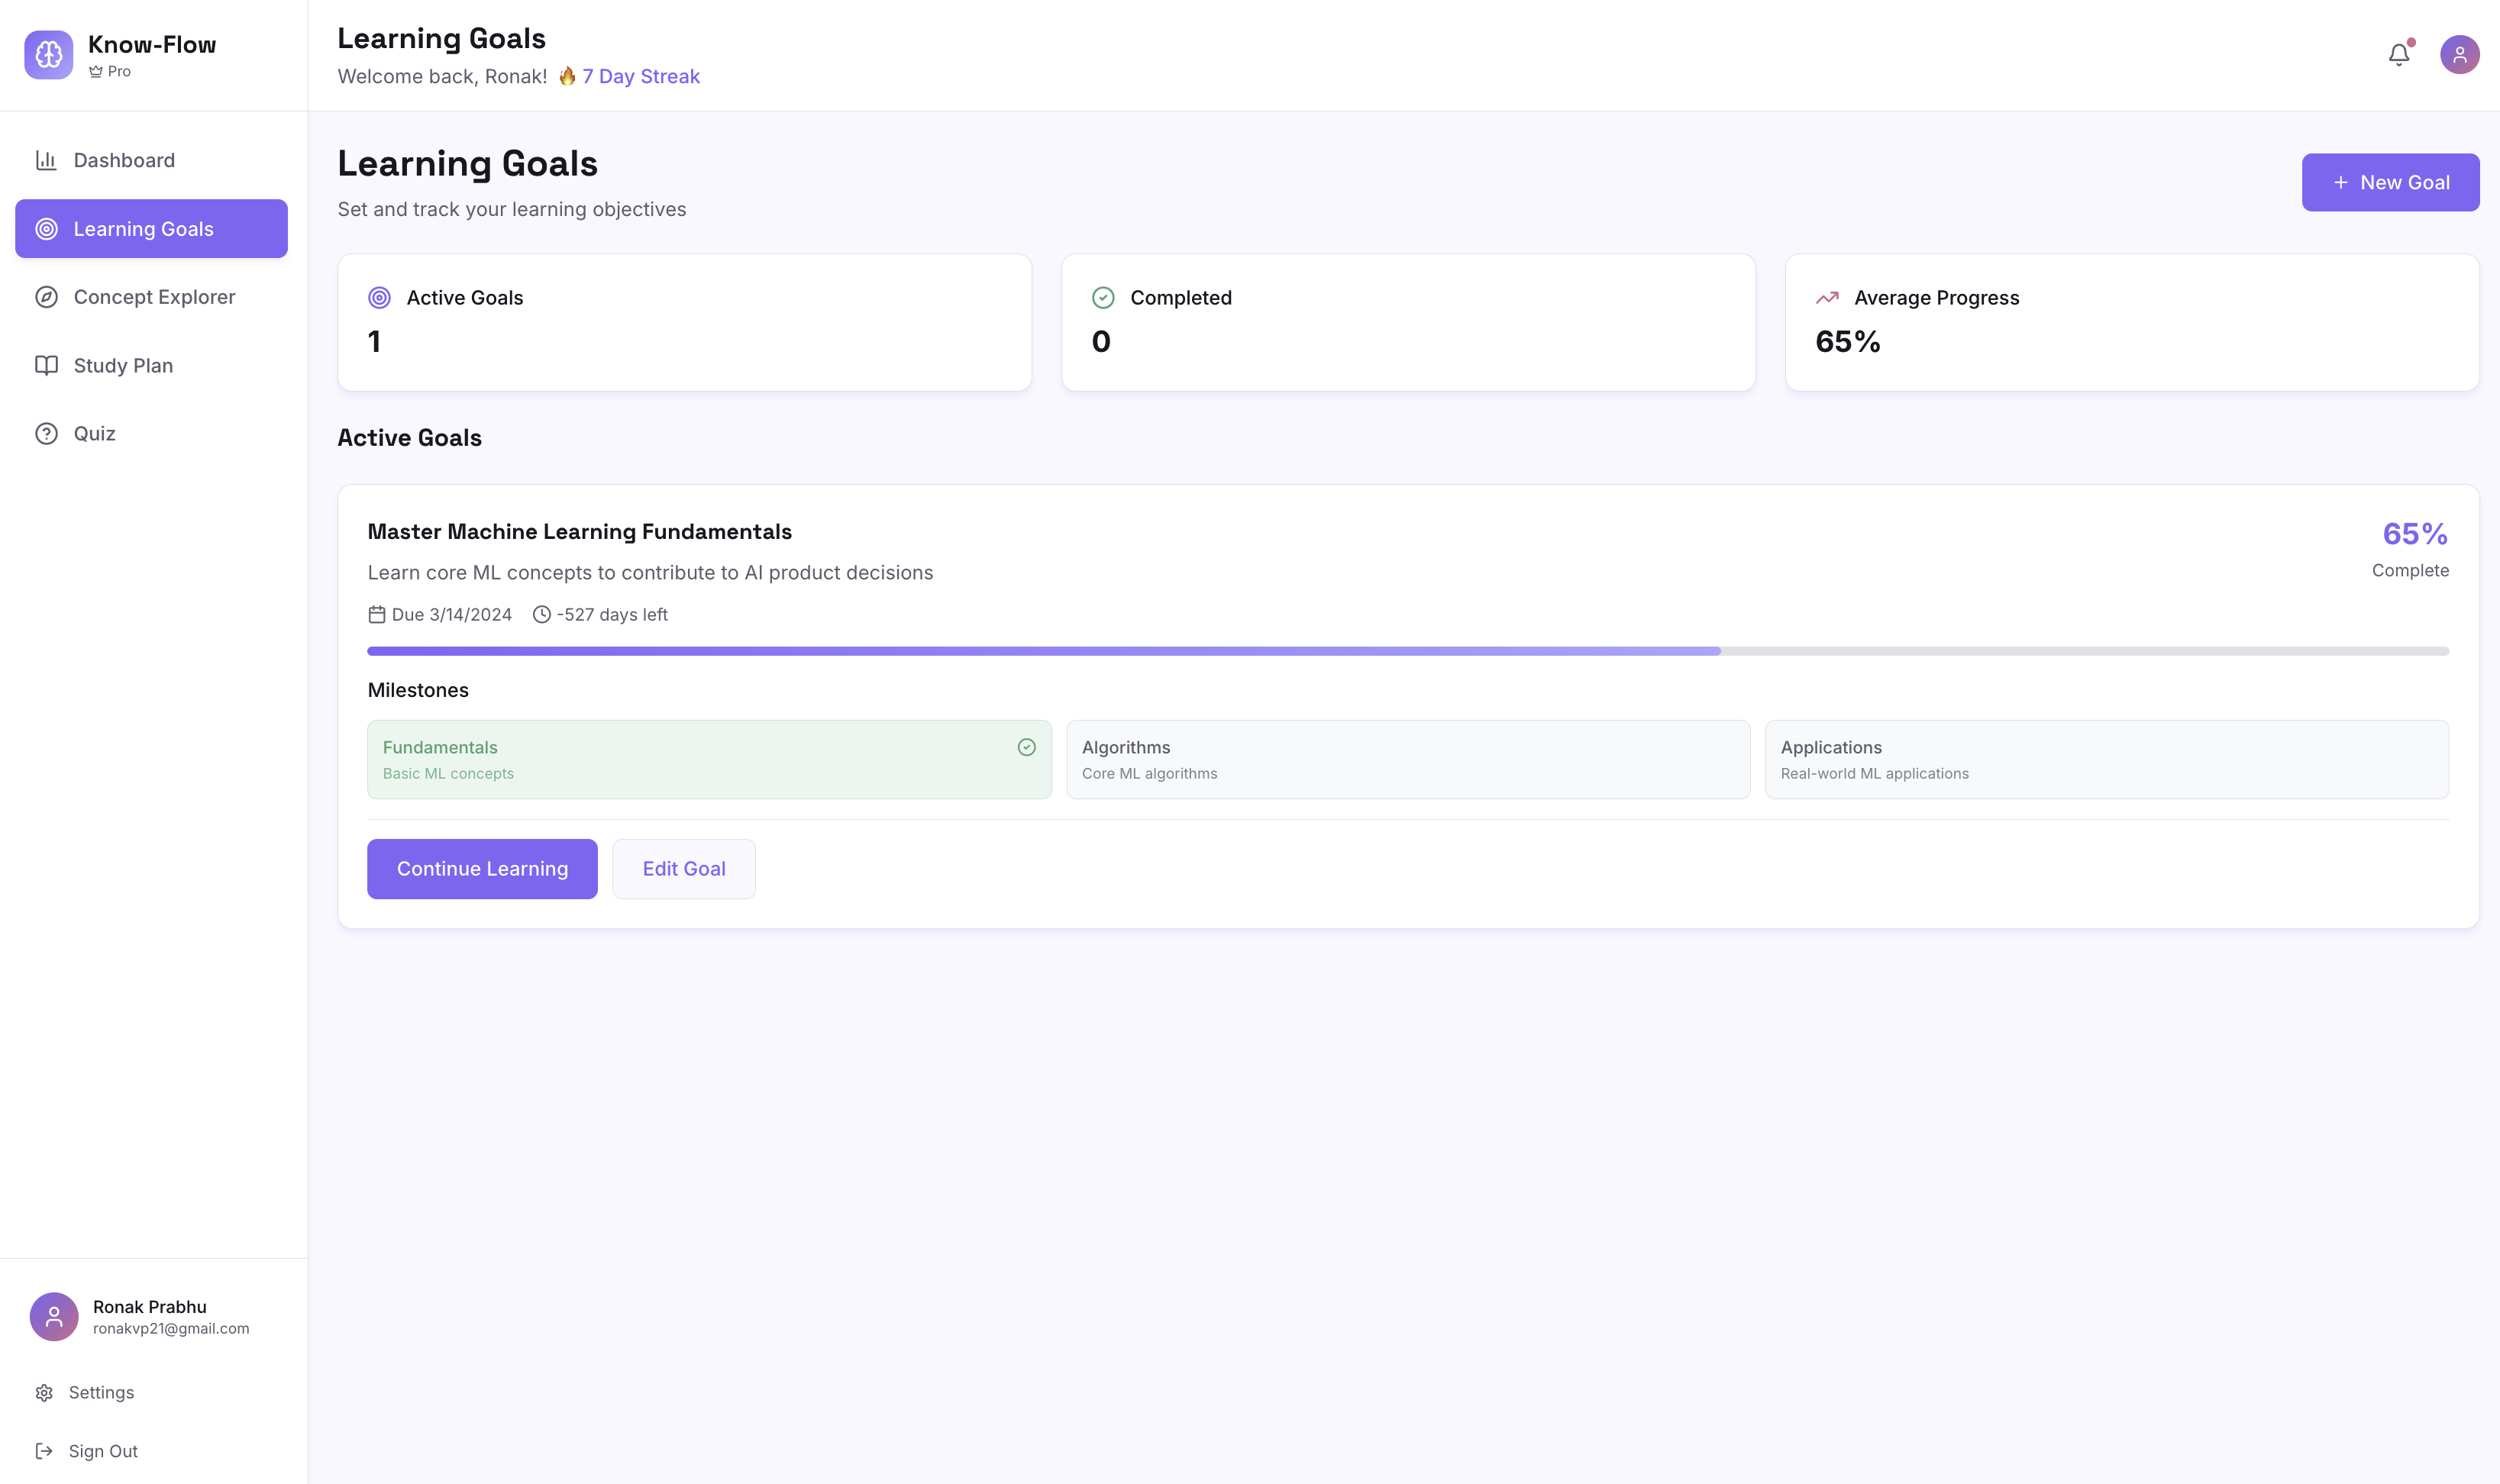Click the calendar icon next to due date
The width and height of the screenshot is (2500, 1484).
(377, 615)
